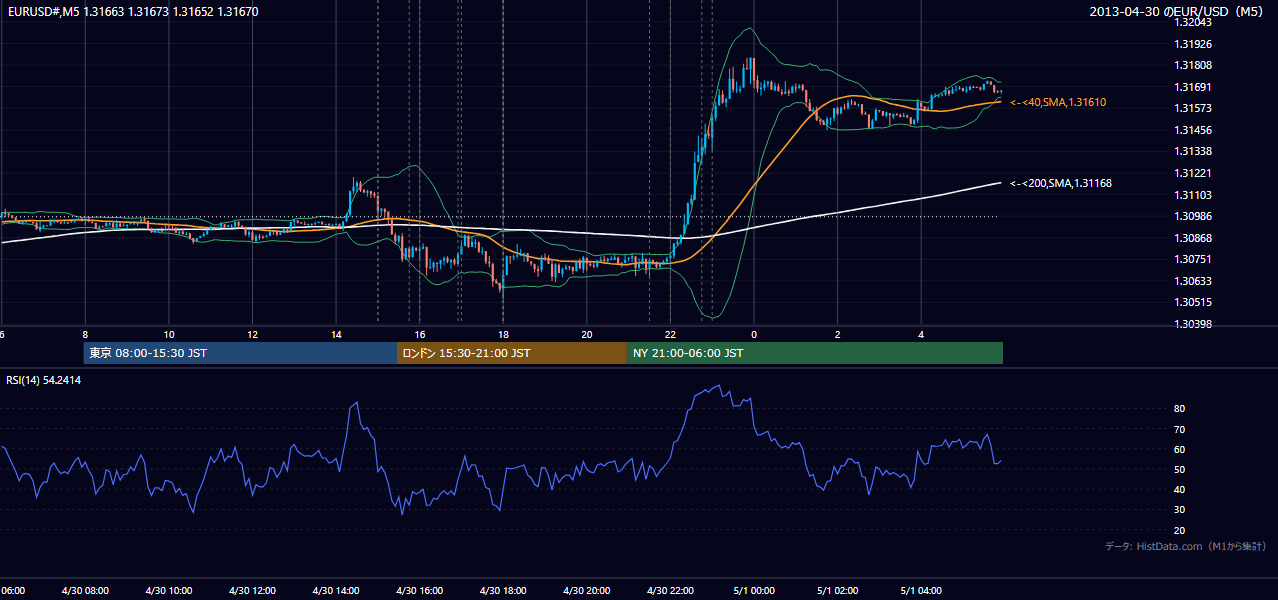Click the 5/1 04:00 time axis label
The height and width of the screenshot is (600, 1278).
click(x=921, y=591)
